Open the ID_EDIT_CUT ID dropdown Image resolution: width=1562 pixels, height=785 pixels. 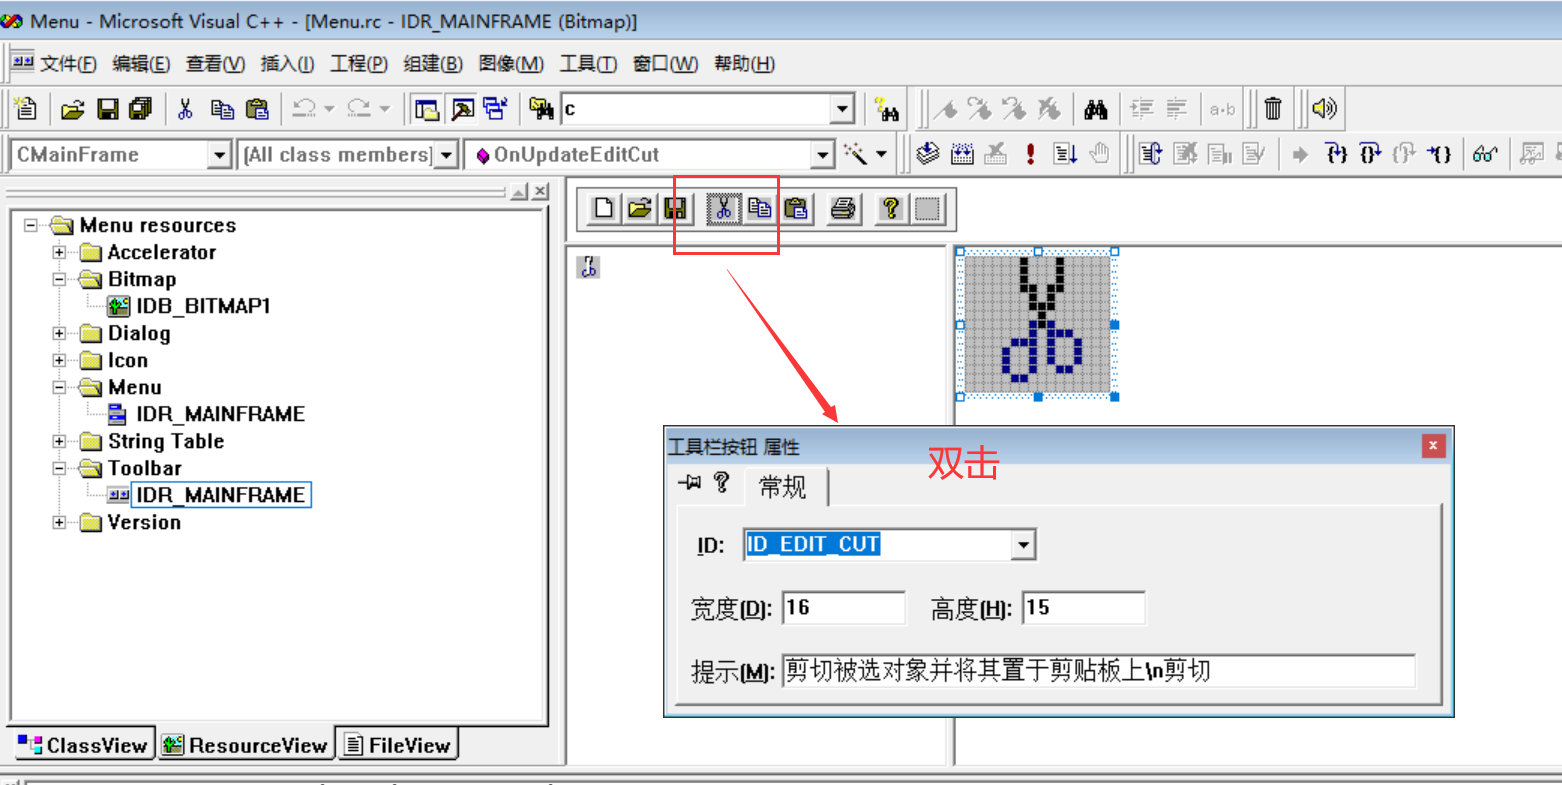1023,545
